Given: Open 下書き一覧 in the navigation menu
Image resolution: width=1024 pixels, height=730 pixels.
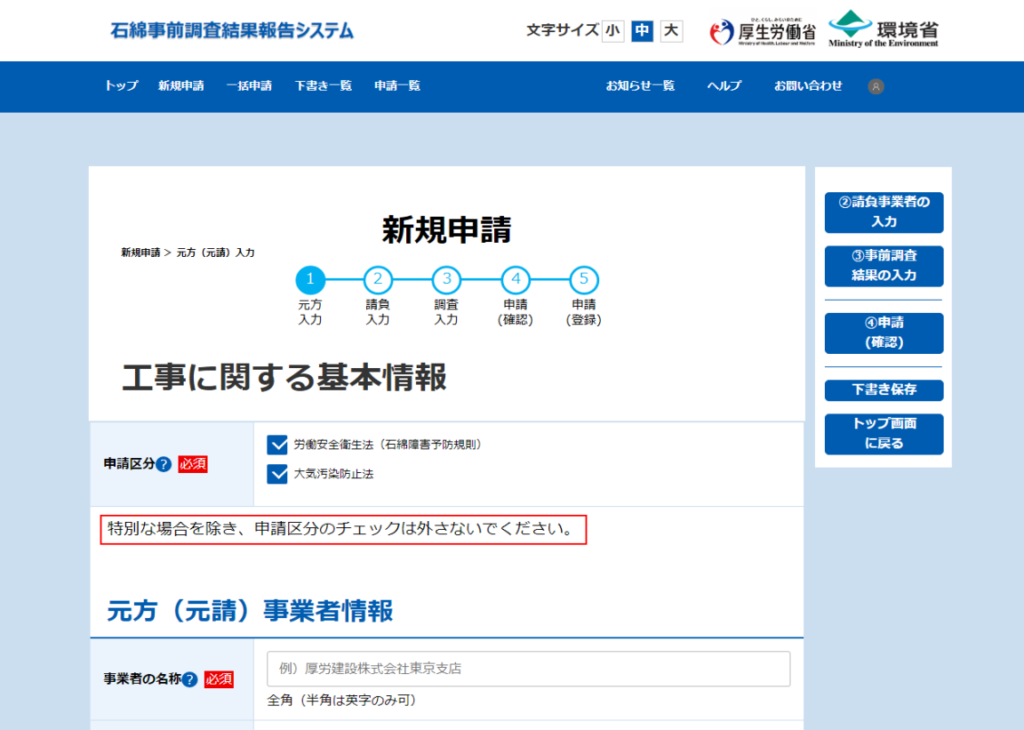Looking at the screenshot, I should coord(323,86).
